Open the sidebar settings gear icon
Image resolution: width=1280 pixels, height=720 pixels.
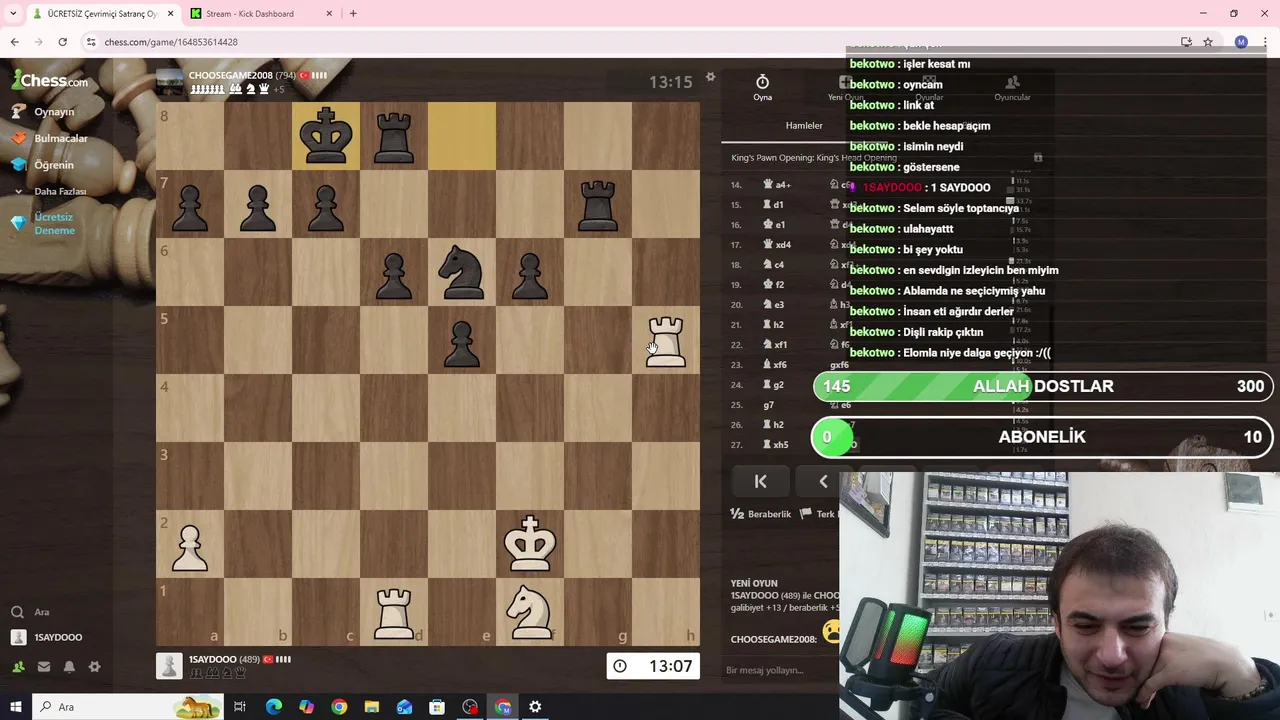click(95, 667)
